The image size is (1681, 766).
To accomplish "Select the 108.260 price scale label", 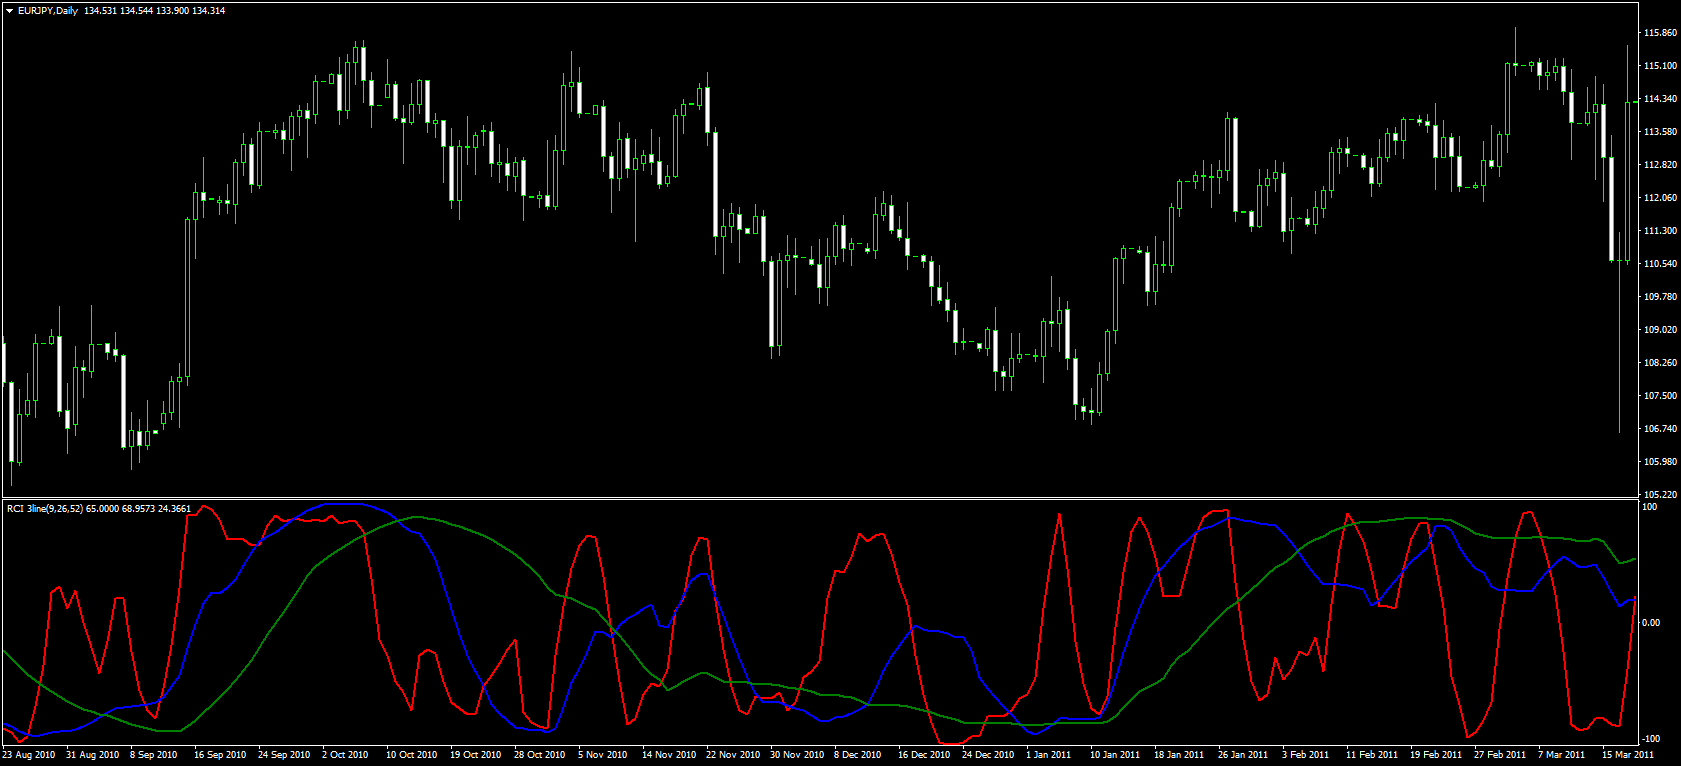I will 1659,363.
